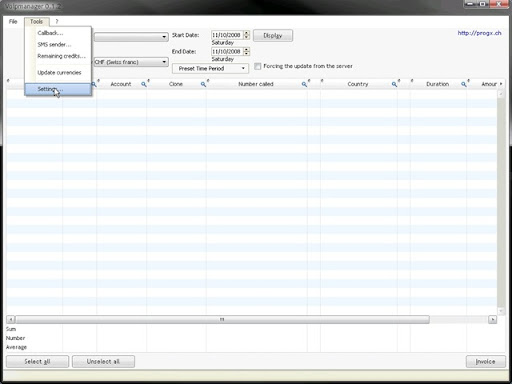
Task: Click the search icon beside Account column
Action: pyautogui.click(x=144, y=84)
